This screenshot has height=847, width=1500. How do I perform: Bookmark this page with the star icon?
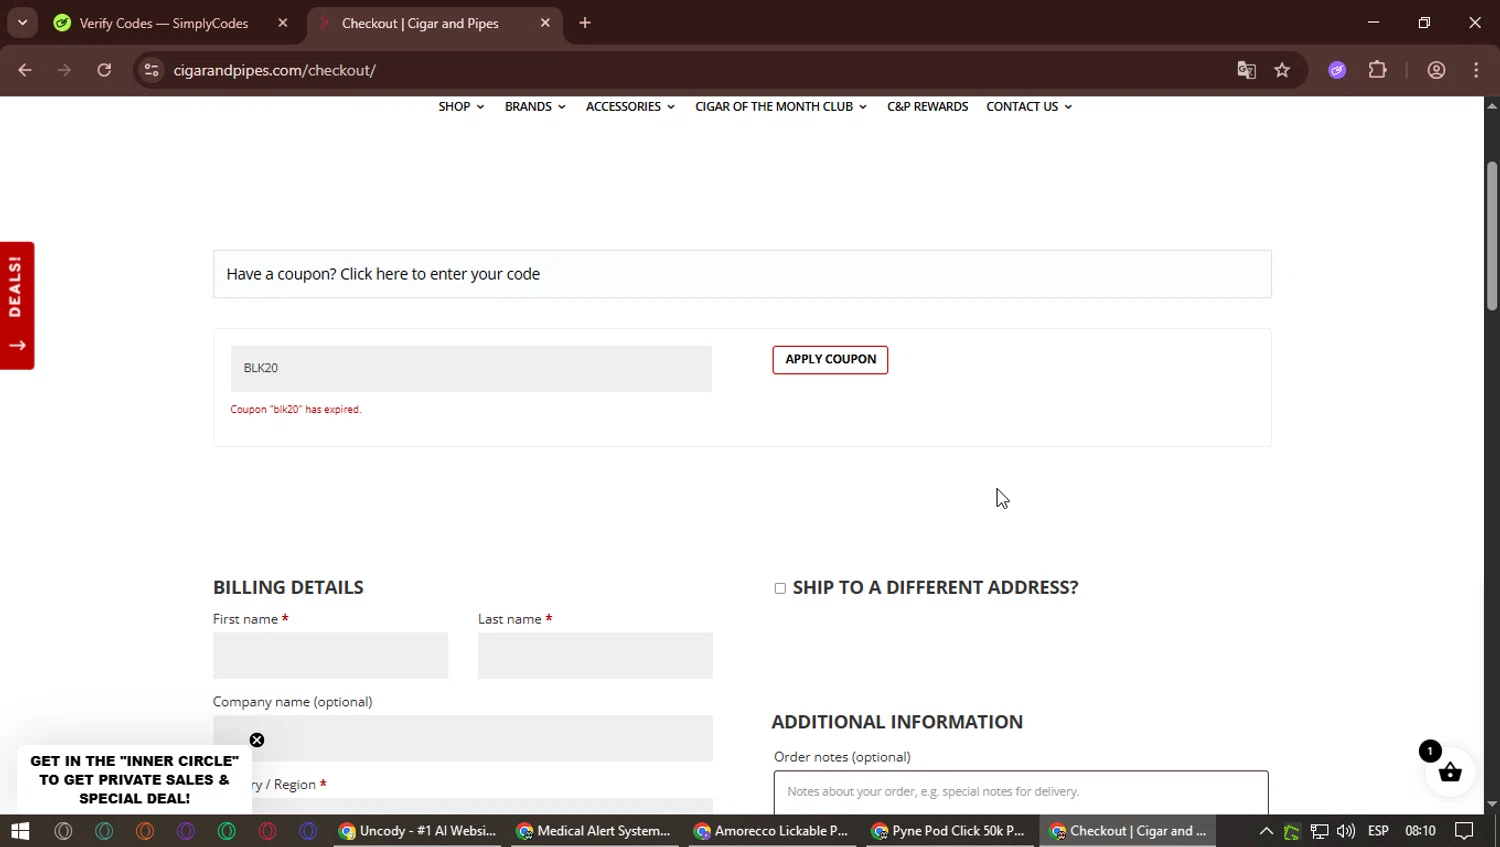tap(1282, 70)
